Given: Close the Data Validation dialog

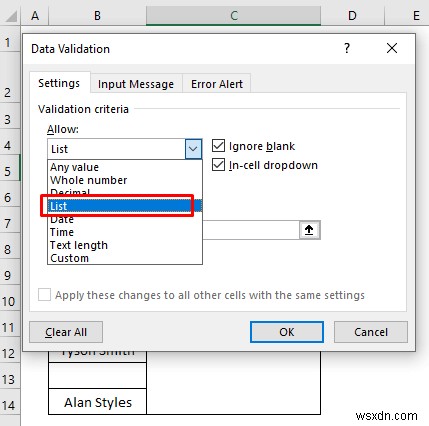Looking at the screenshot, I should 392,48.
